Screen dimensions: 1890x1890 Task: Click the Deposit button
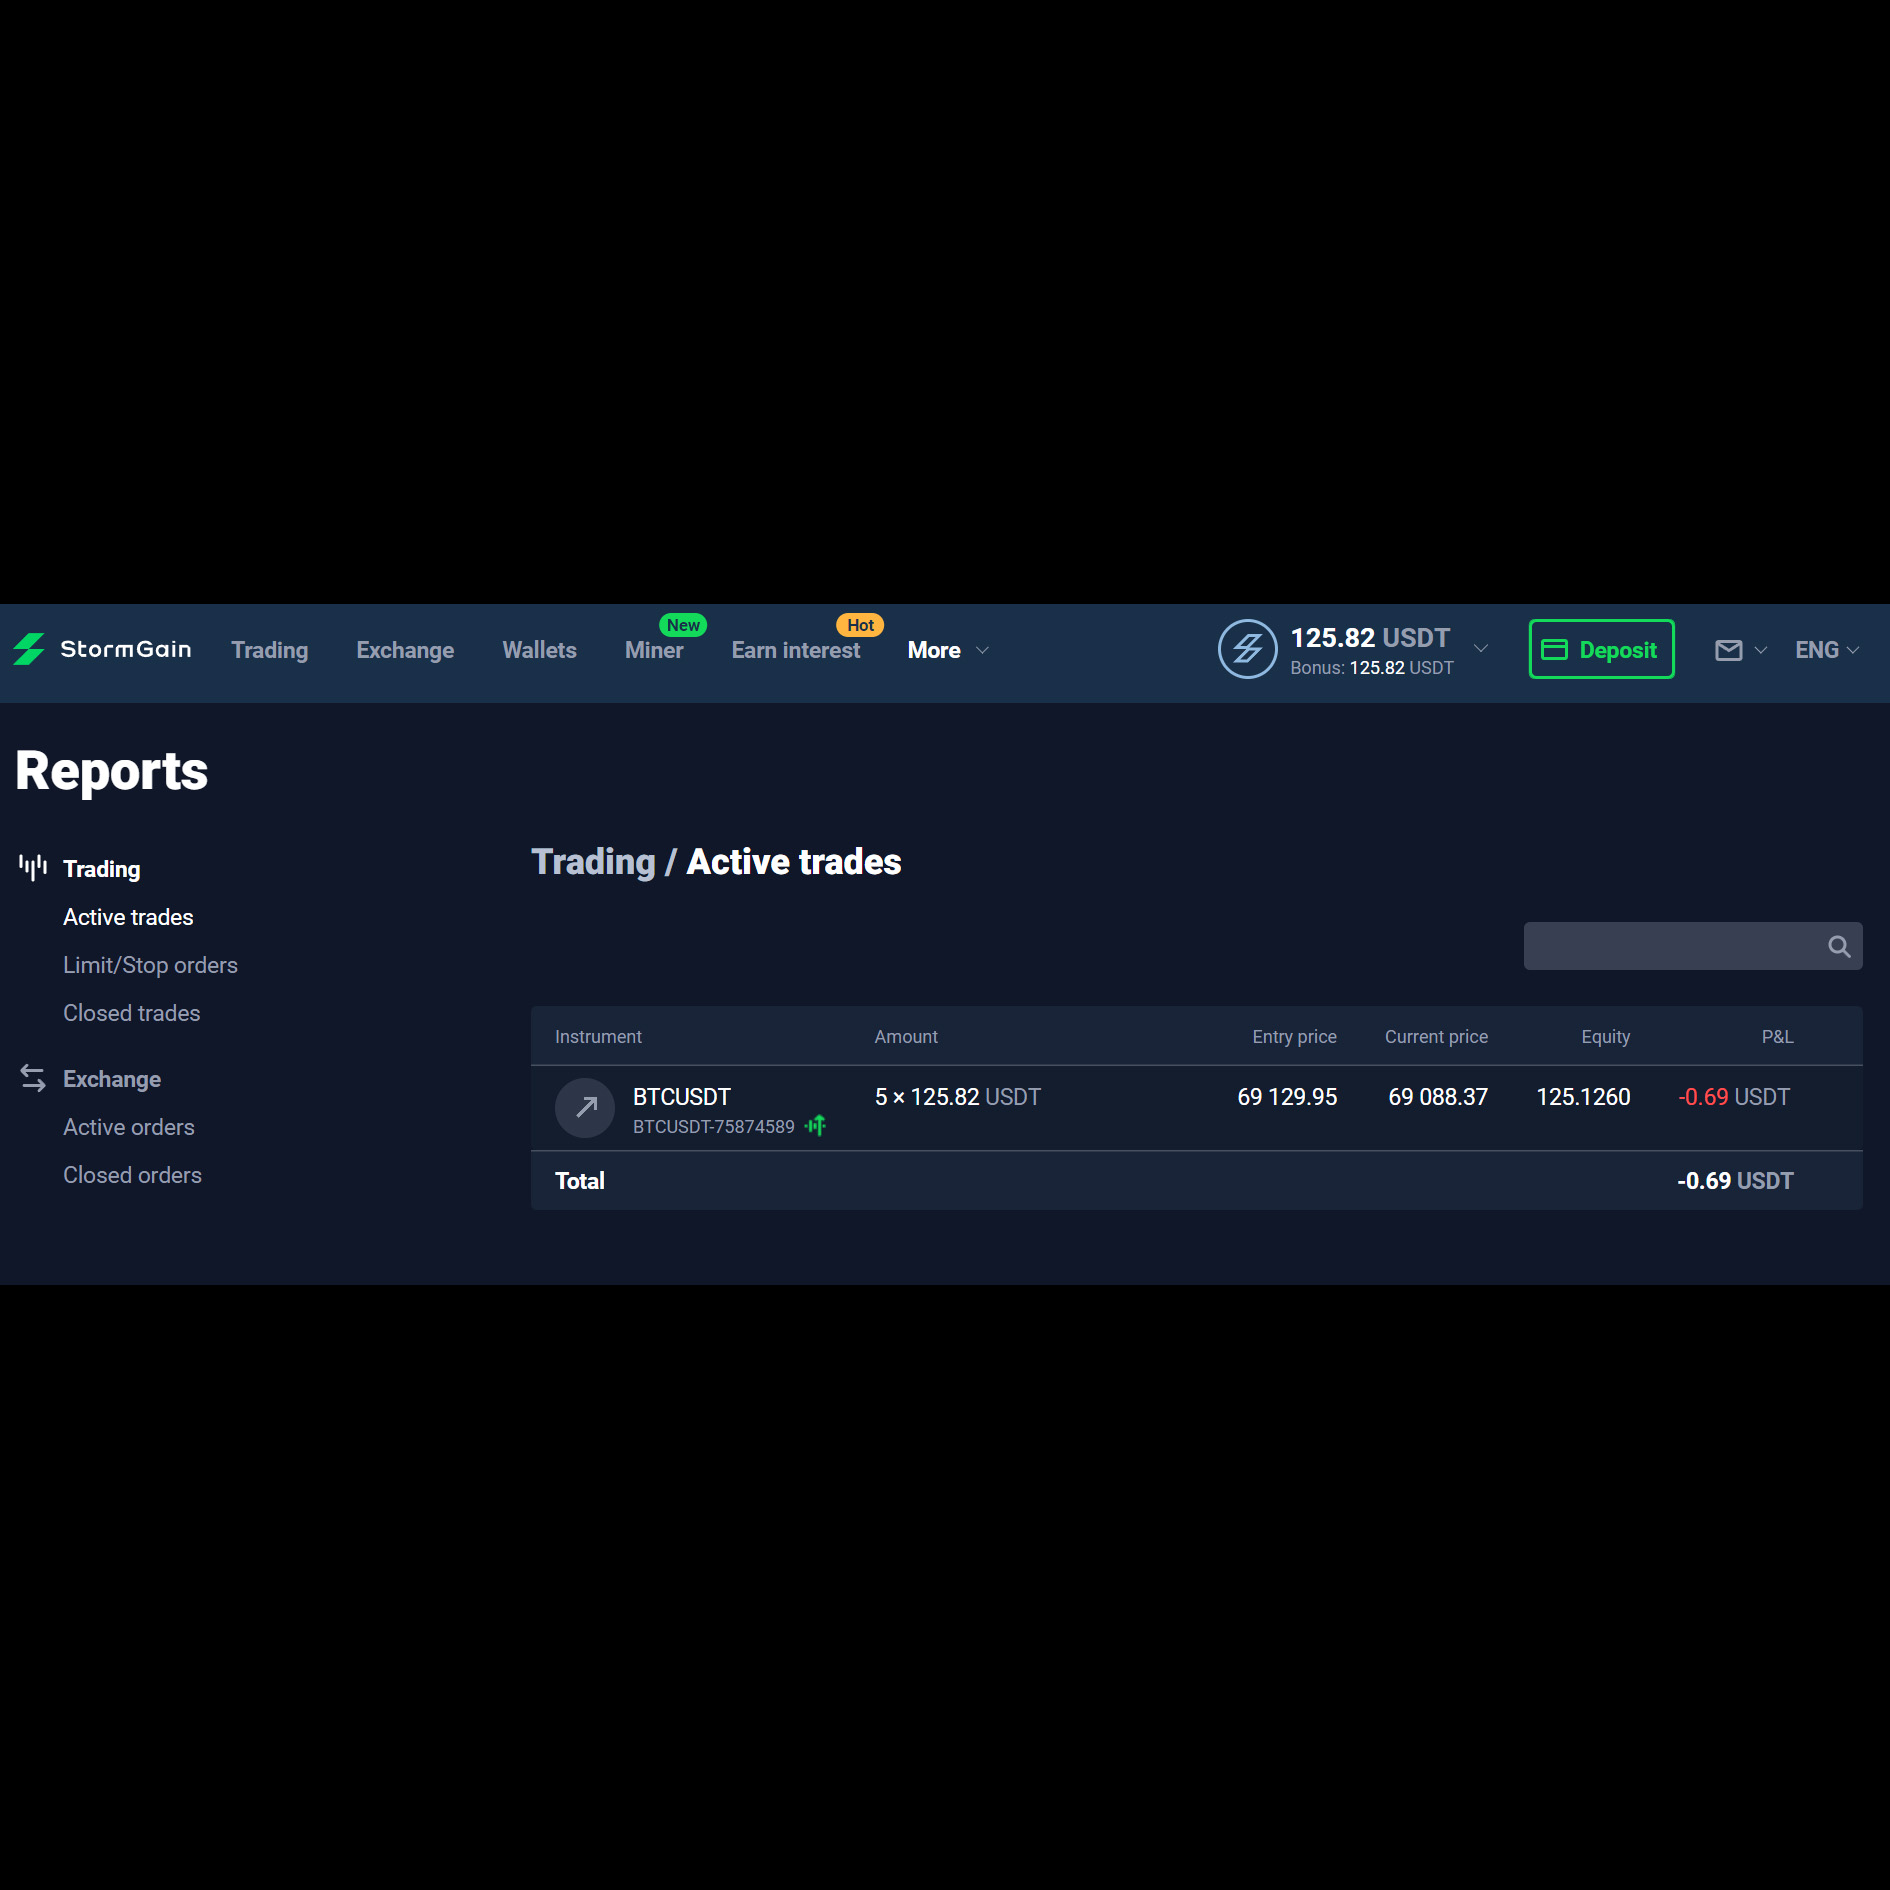tap(1601, 649)
